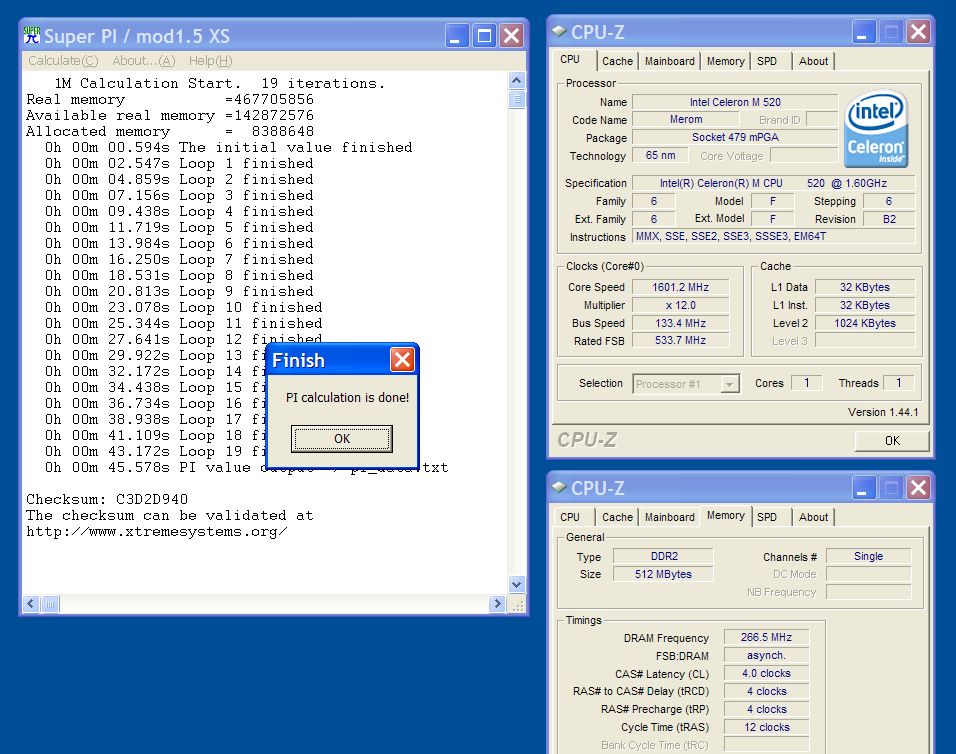
Task: Click the Revision value B2
Action: click(x=889, y=219)
